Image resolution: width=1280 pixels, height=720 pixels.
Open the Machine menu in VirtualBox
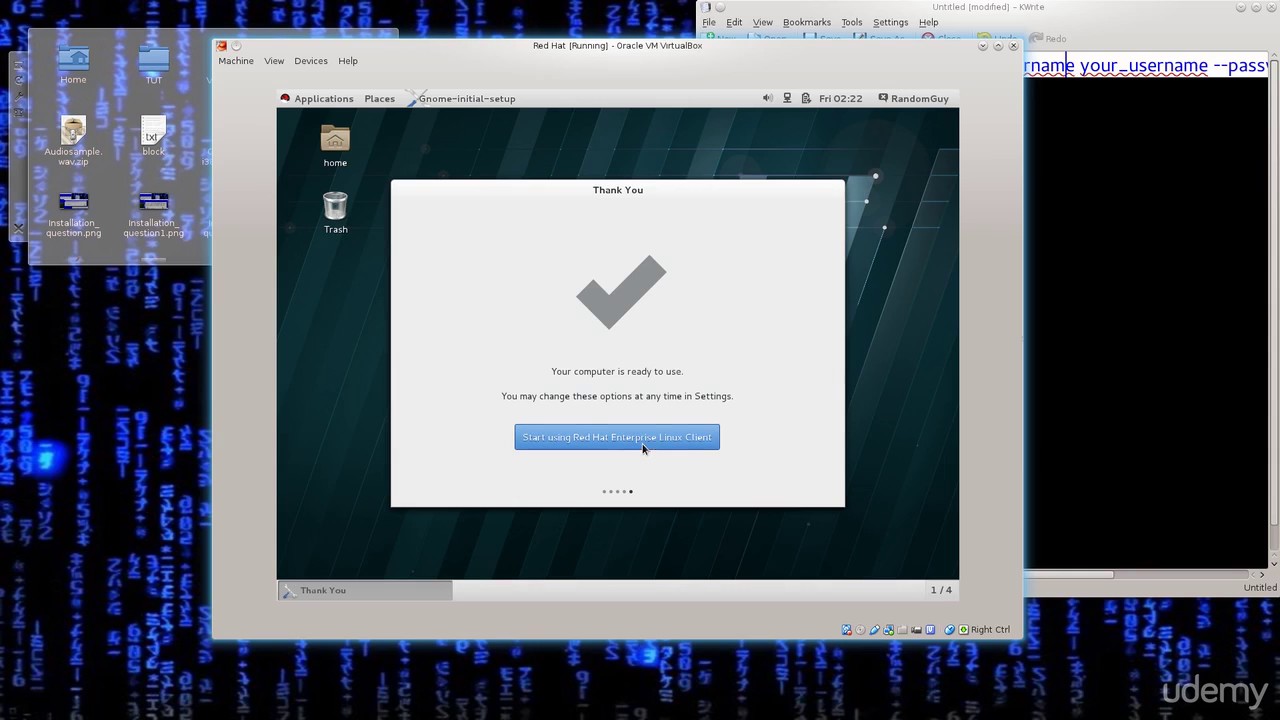coord(236,61)
